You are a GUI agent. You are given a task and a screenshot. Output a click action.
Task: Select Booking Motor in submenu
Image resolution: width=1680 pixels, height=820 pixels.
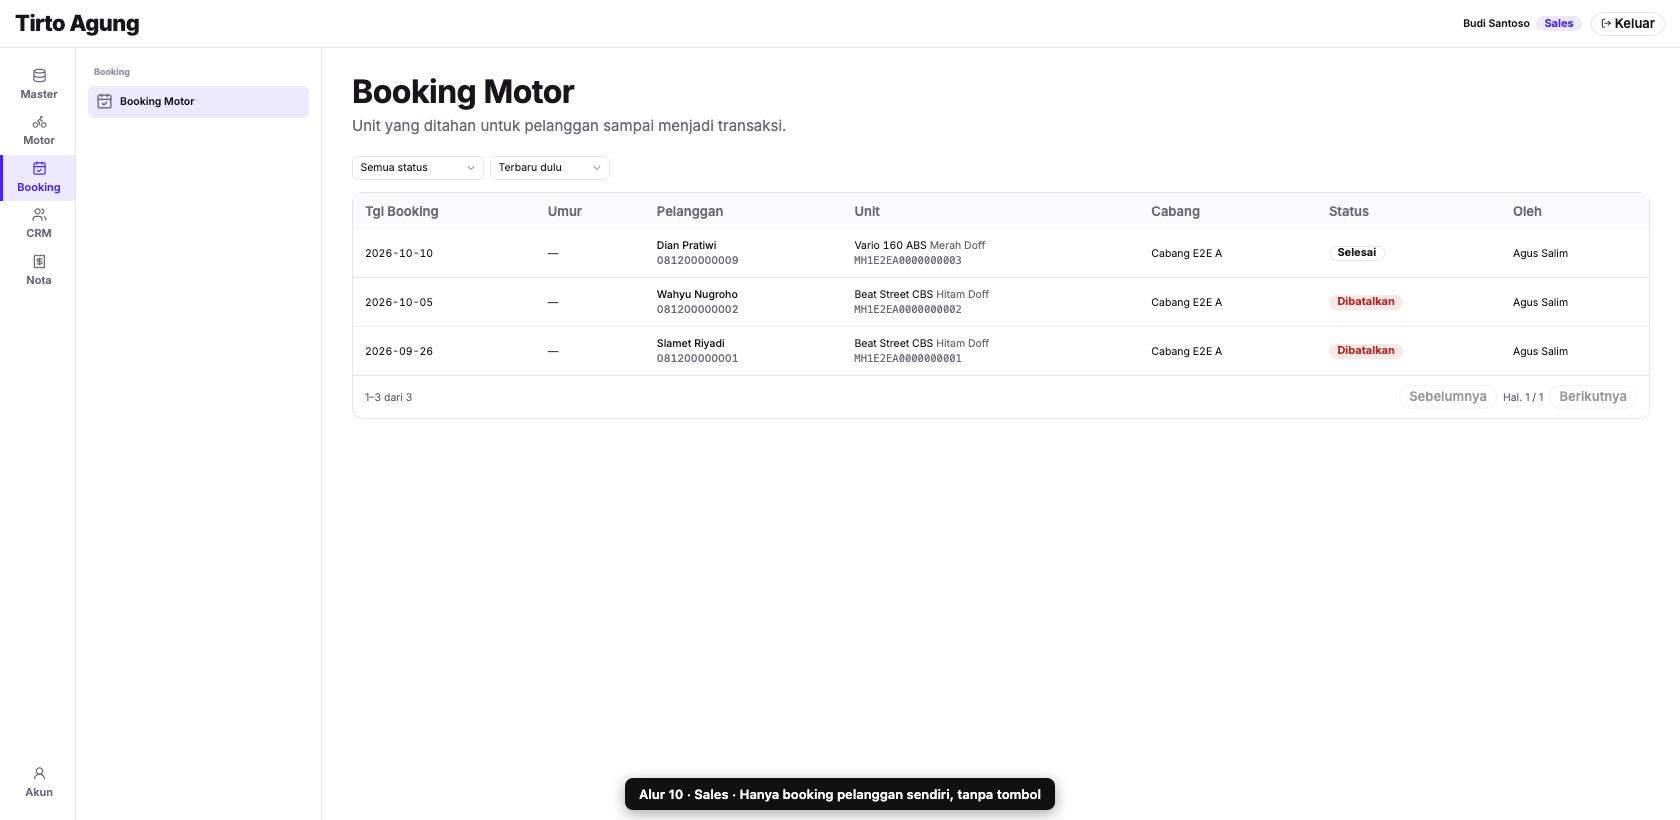click(x=198, y=102)
